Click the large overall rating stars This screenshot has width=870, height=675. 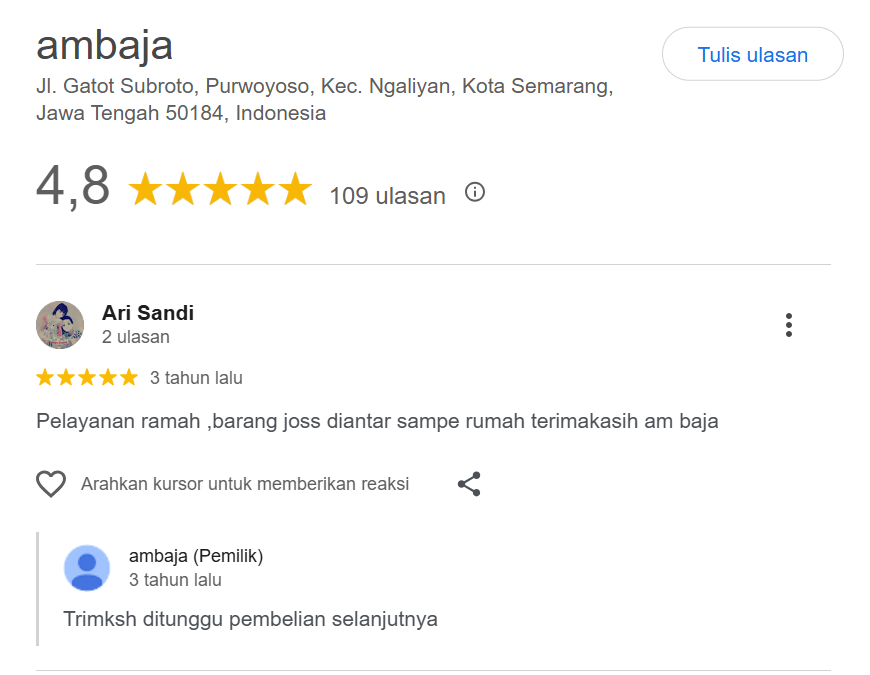pos(220,189)
